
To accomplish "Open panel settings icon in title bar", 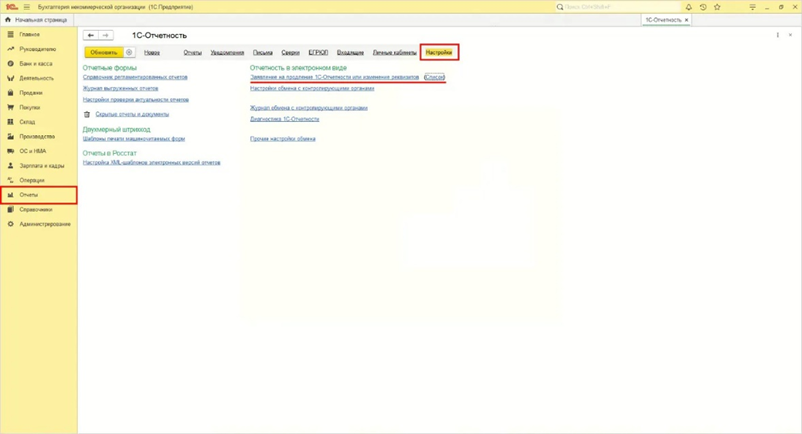I will click(x=752, y=7).
